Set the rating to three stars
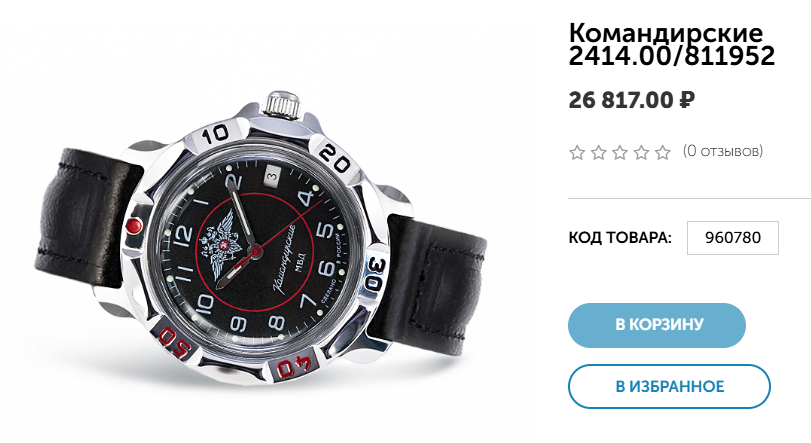811x443 pixels. tap(620, 152)
